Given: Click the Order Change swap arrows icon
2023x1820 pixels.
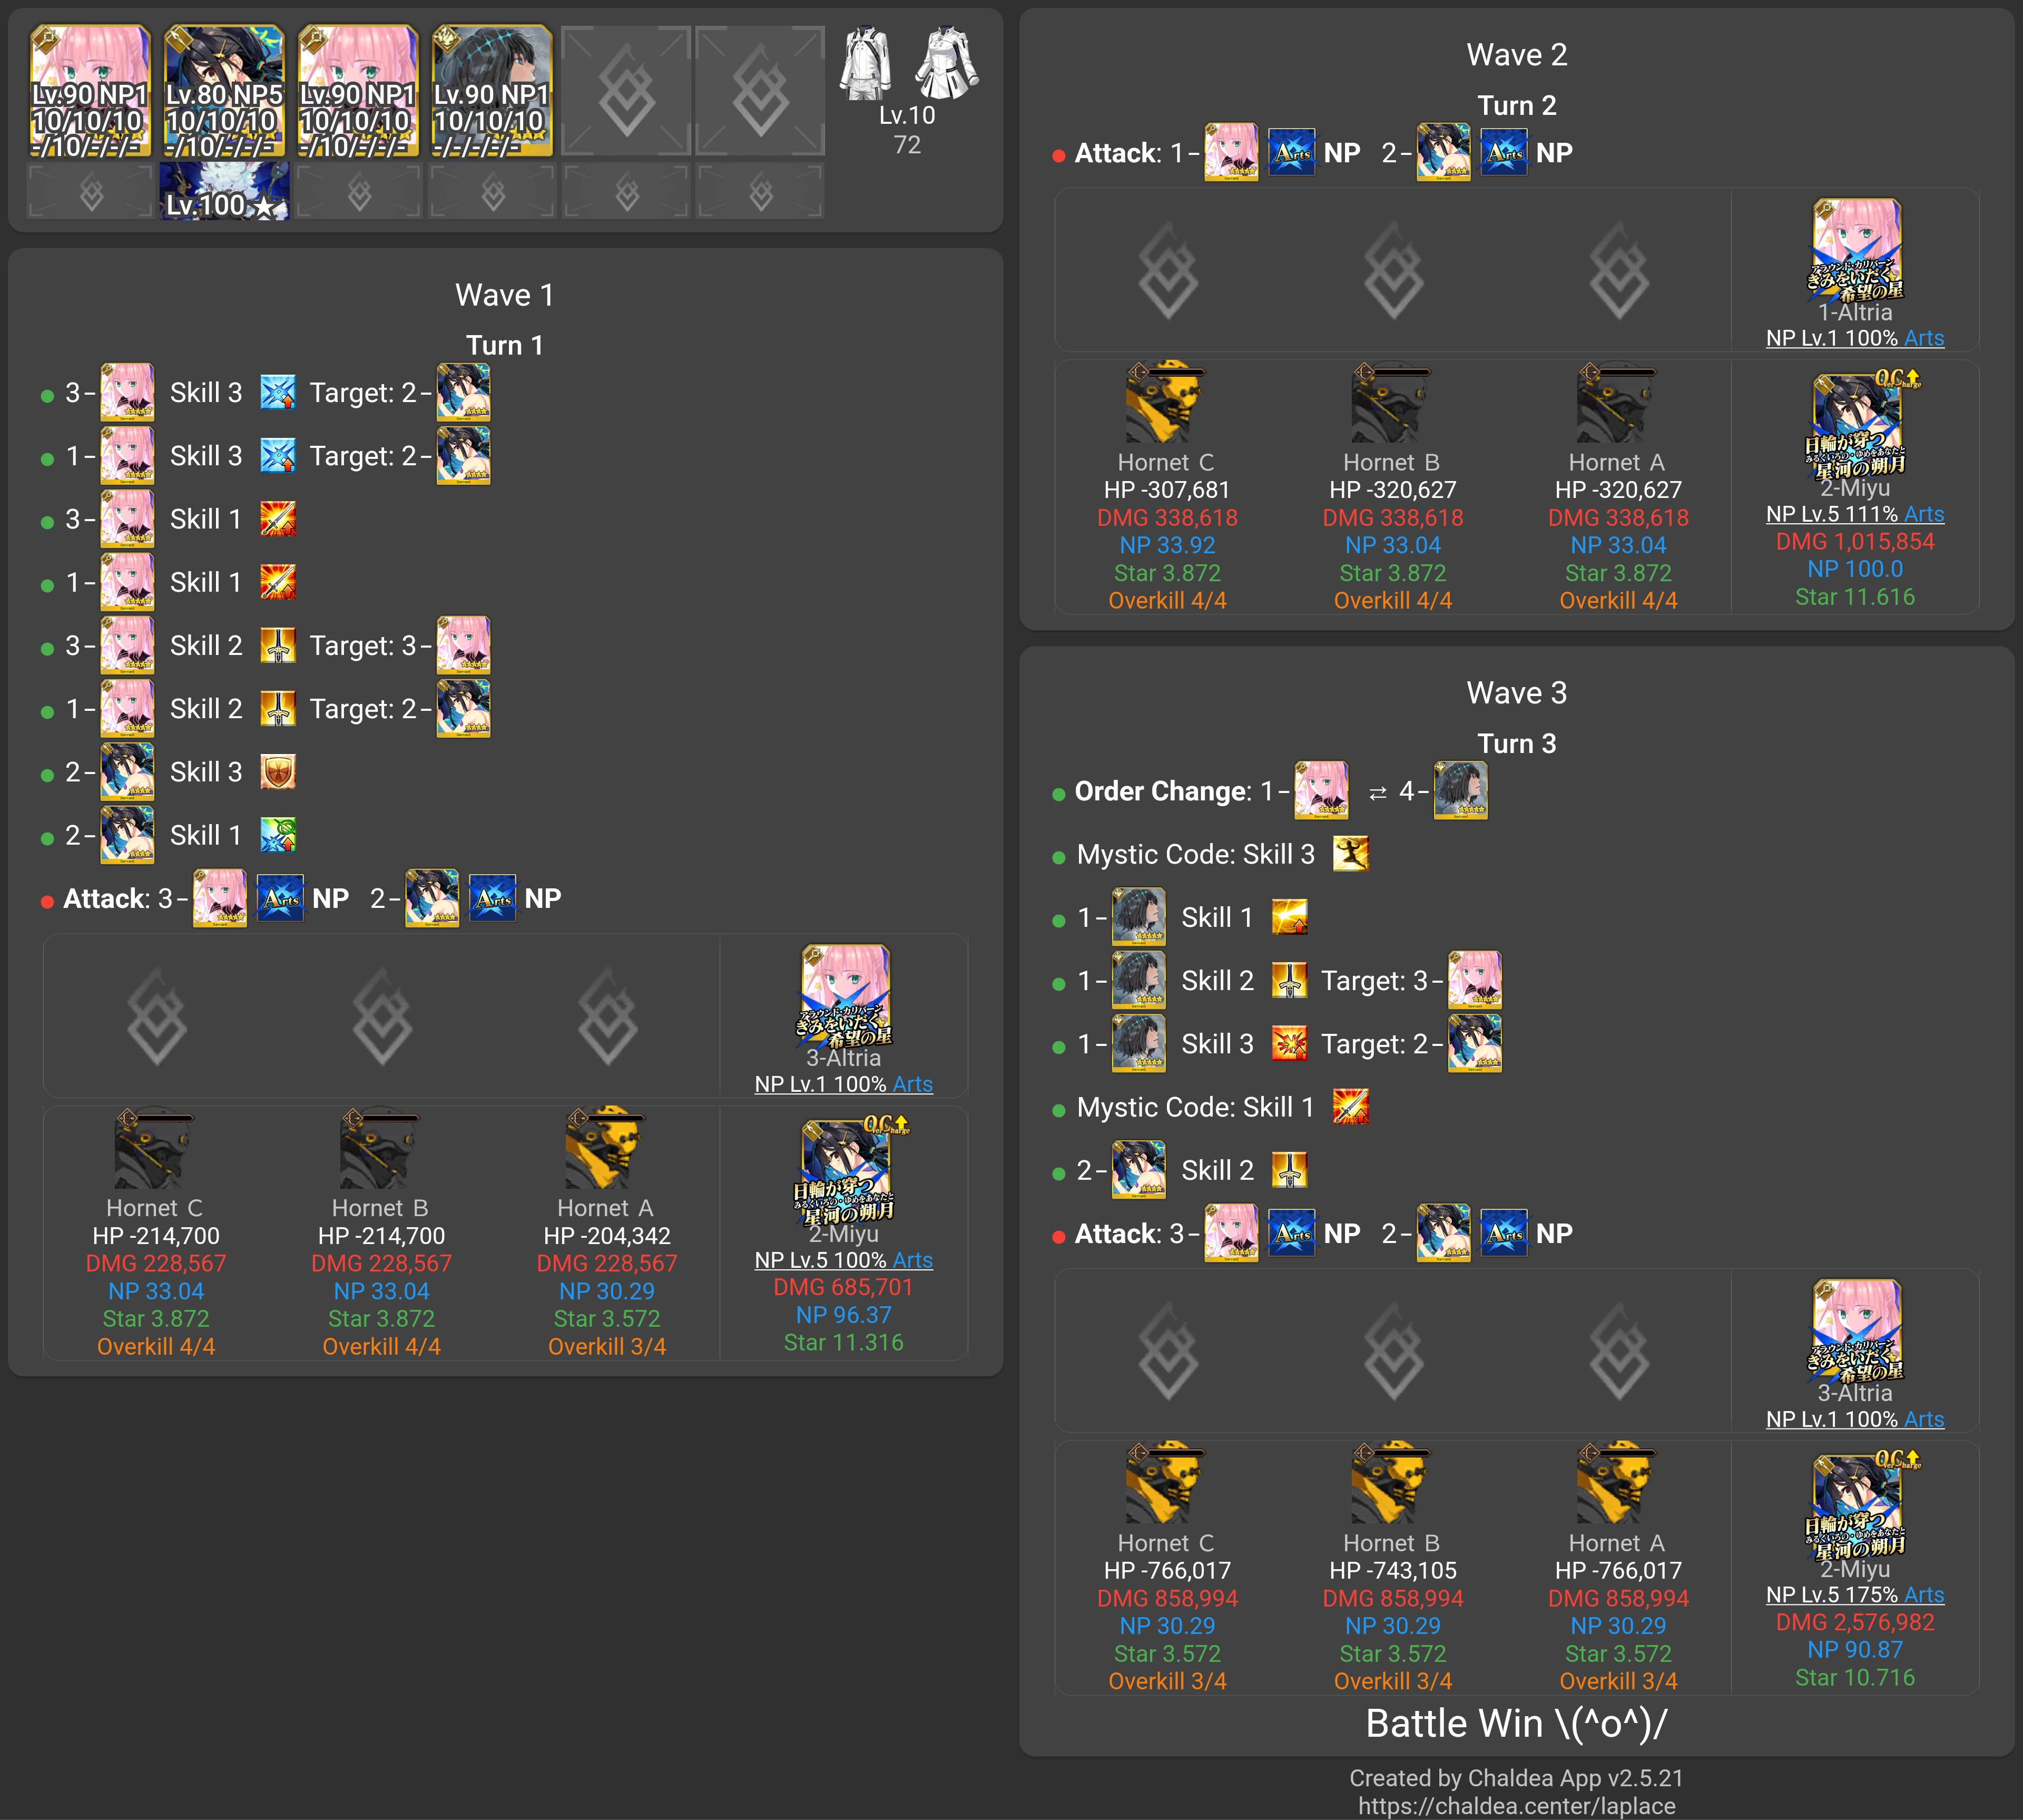Looking at the screenshot, I should coord(1377,793).
